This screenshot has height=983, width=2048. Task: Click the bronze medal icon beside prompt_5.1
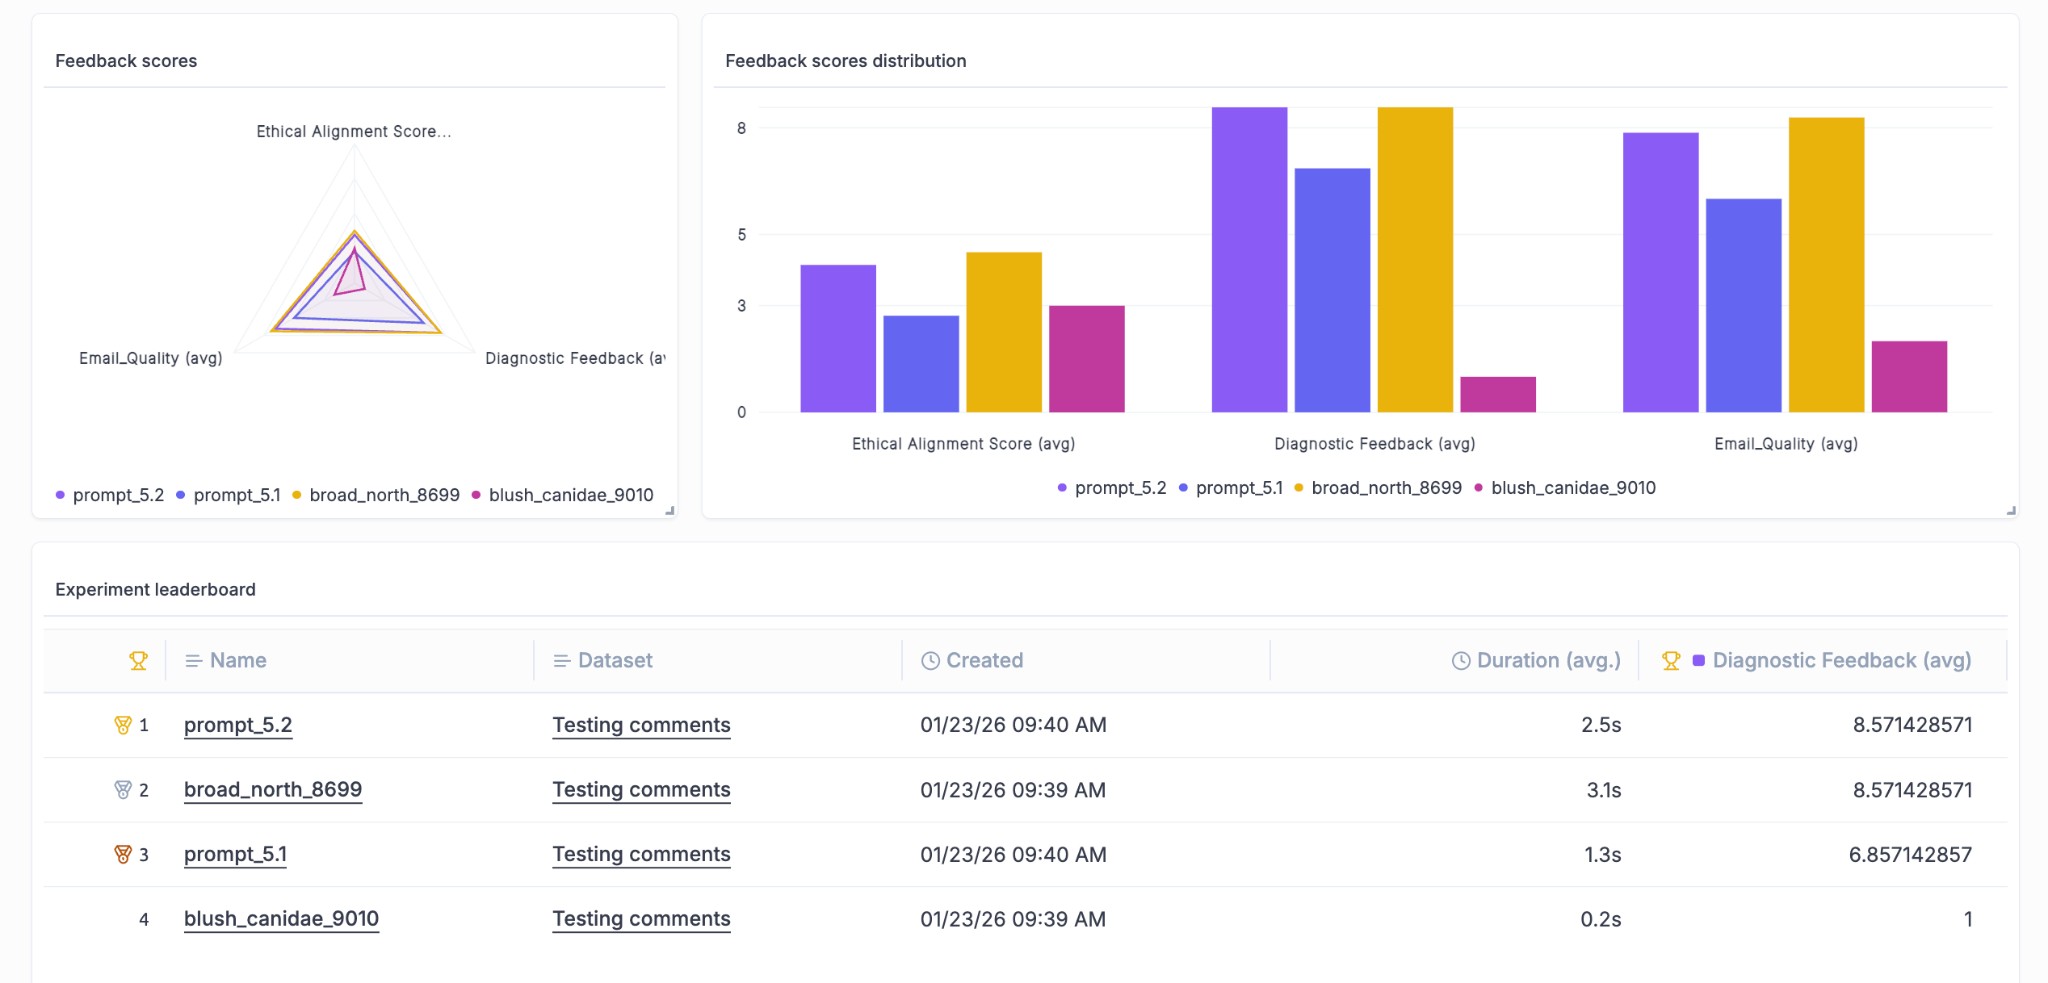coord(122,854)
